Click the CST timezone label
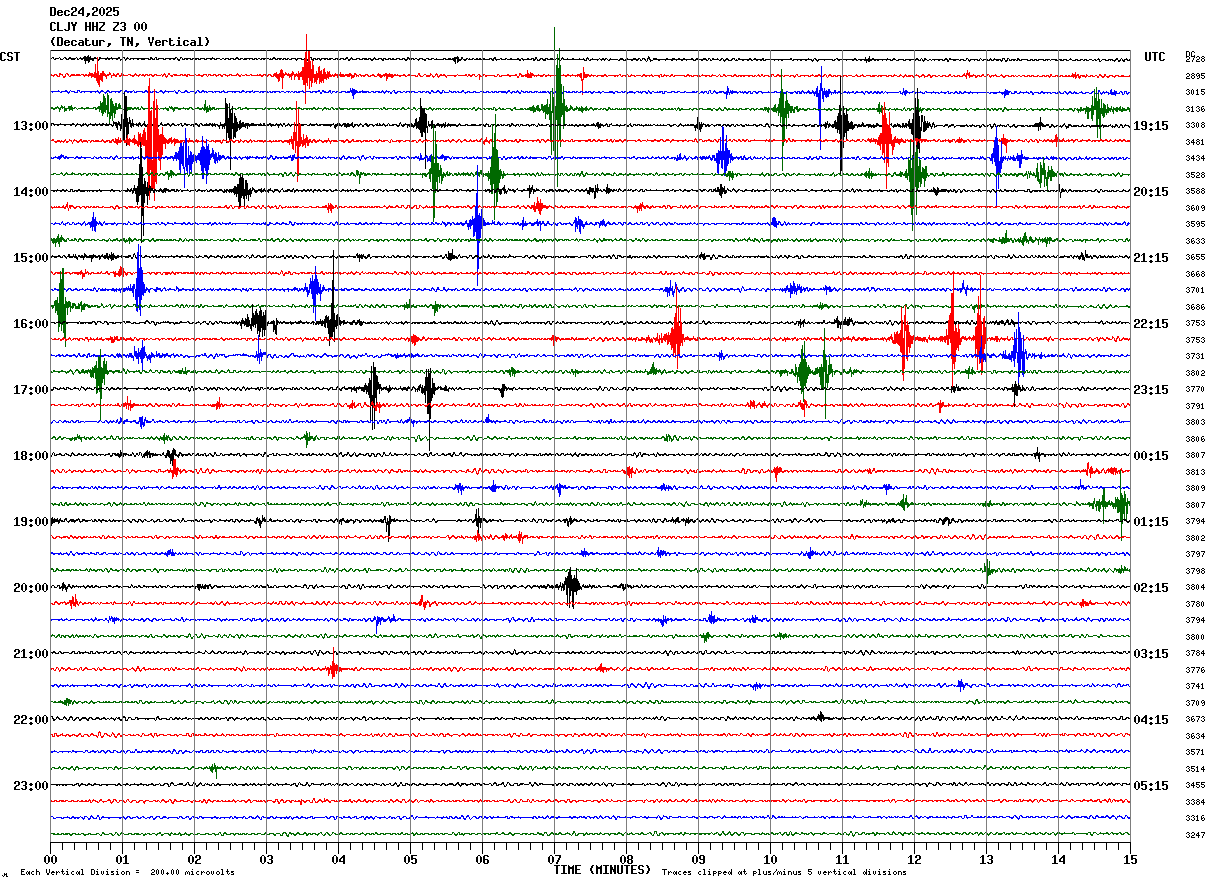This screenshot has height=886, width=1210. [10, 57]
